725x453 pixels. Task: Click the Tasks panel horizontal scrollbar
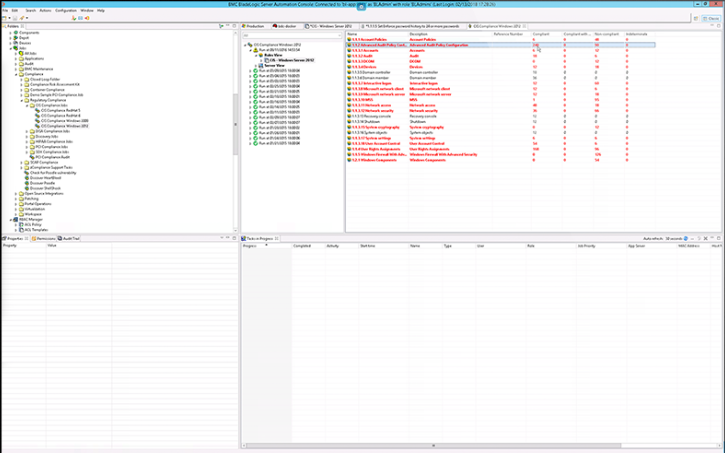click(x=433, y=446)
